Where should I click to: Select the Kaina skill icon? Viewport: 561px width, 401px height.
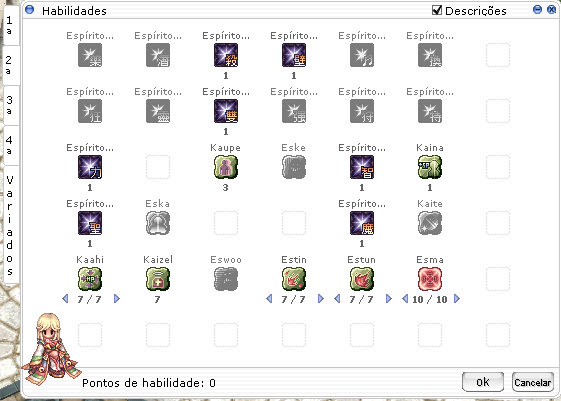pyautogui.click(x=430, y=167)
